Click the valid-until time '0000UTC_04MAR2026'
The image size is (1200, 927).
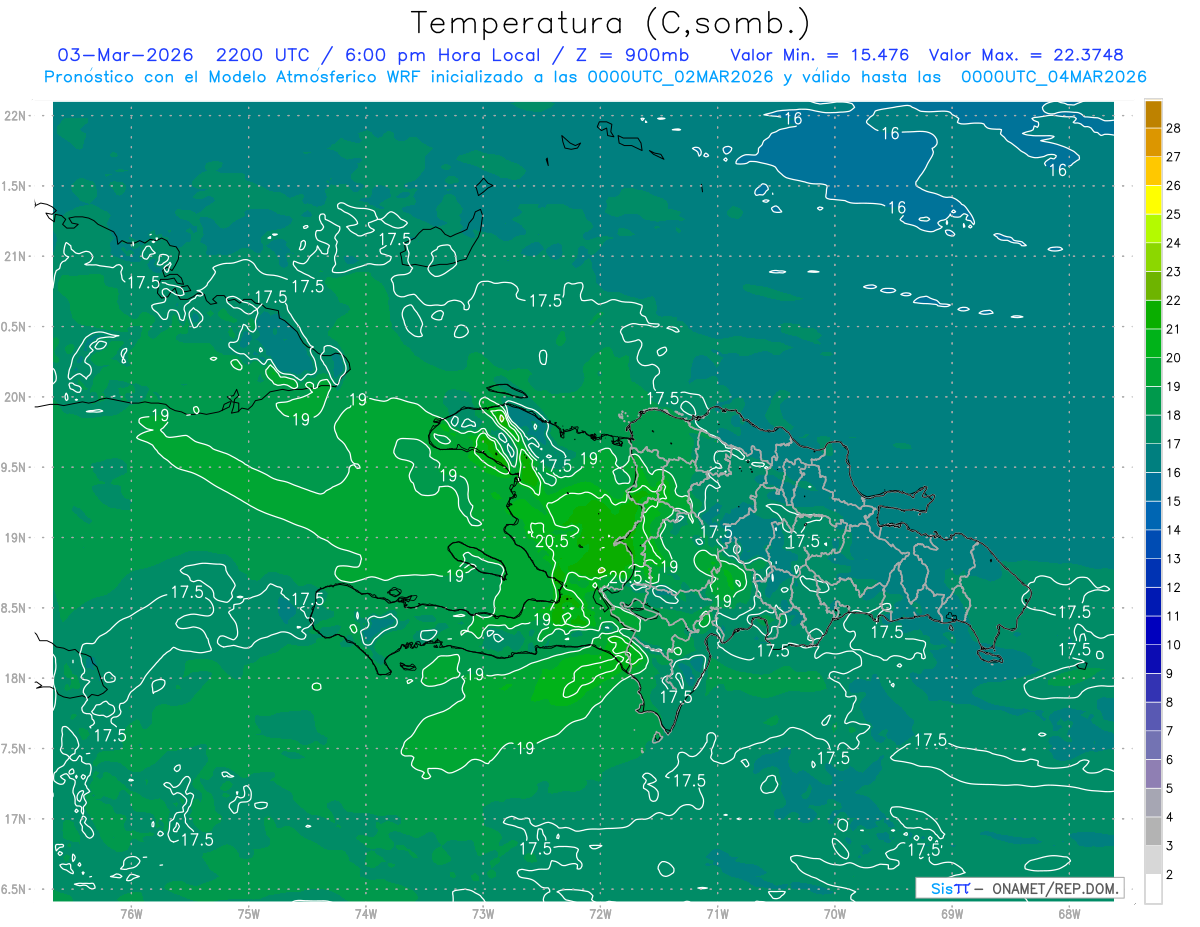click(x=1053, y=77)
